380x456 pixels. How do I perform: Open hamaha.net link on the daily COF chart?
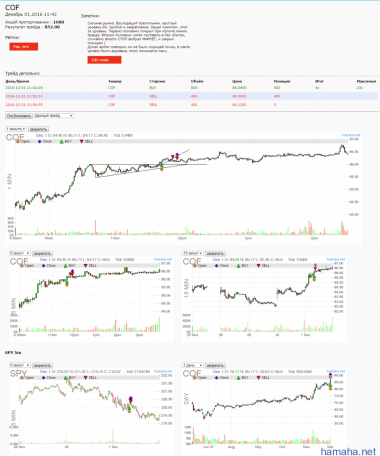click(x=336, y=371)
